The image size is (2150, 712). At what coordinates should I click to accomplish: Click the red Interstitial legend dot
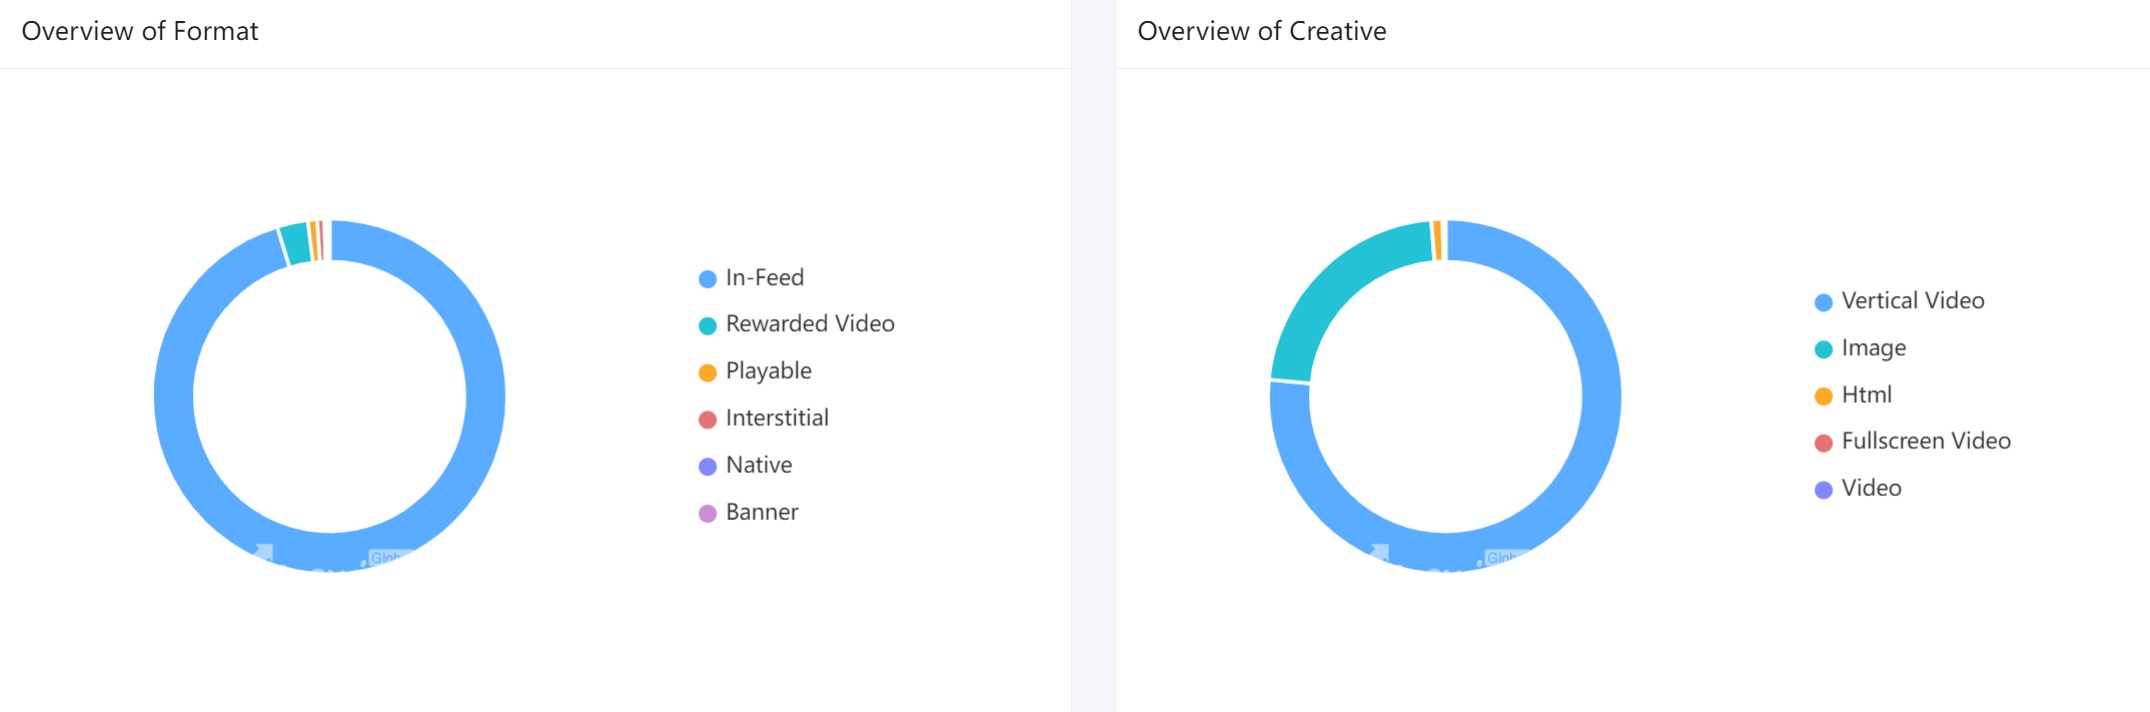(707, 420)
